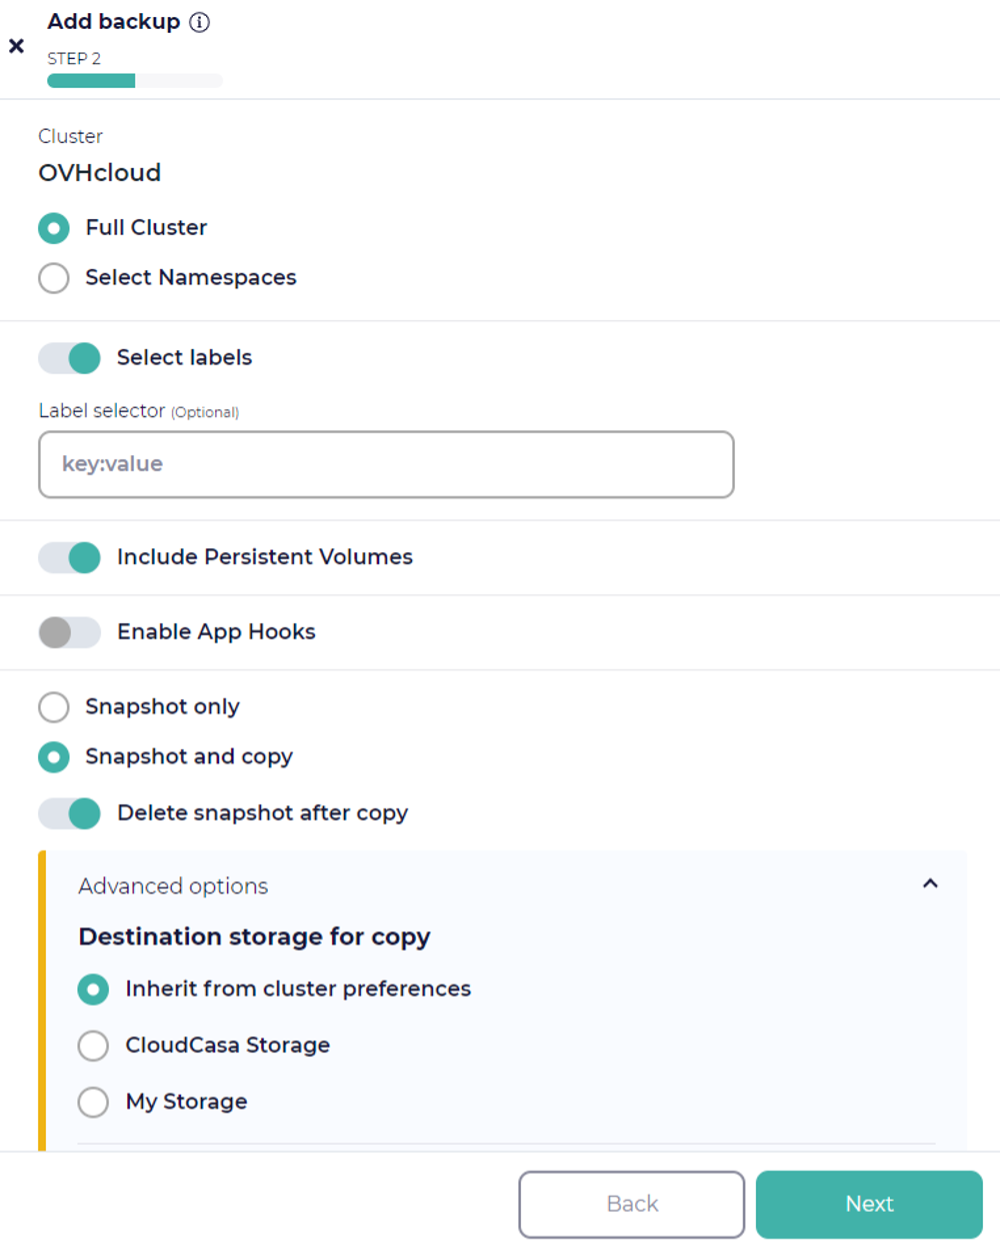Click the Step 2 progress bar
Viewport: 1000px width, 1252px height.
pyautogui.click(x=134, y=81)
